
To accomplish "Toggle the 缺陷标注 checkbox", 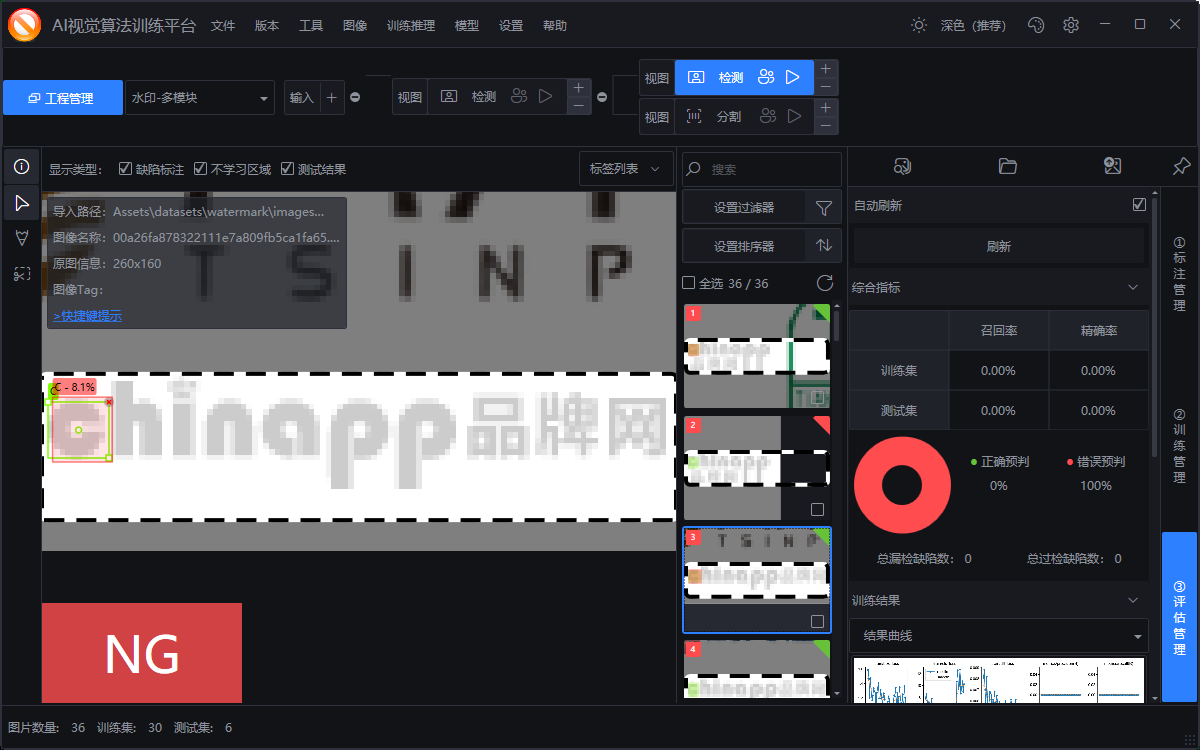I will coord(125,169).
